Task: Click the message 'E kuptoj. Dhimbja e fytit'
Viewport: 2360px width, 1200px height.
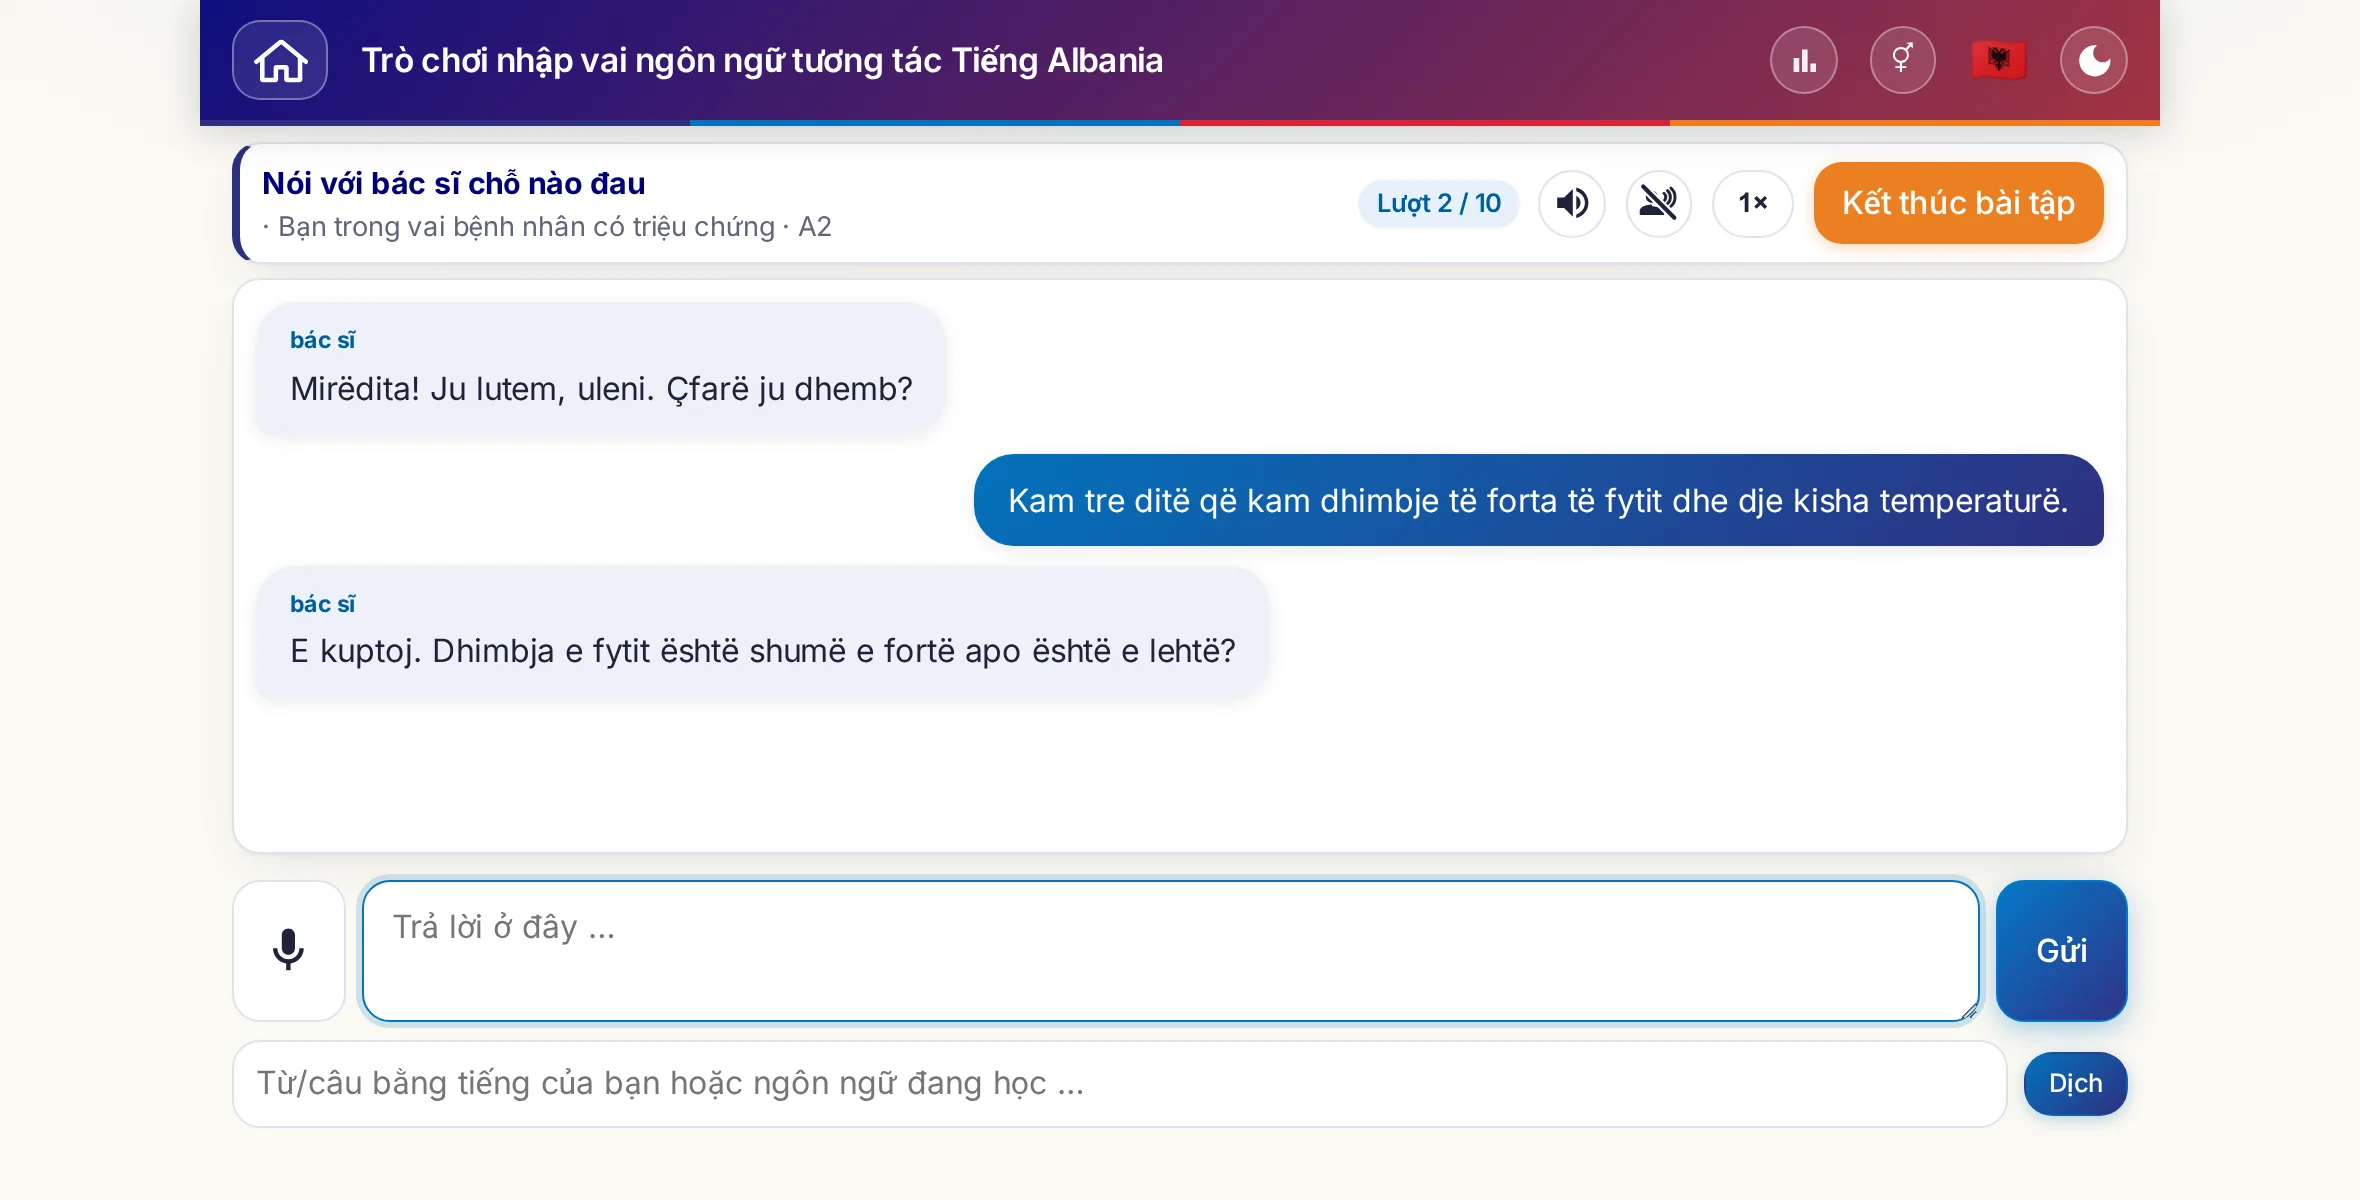Action: pos(763,633)
